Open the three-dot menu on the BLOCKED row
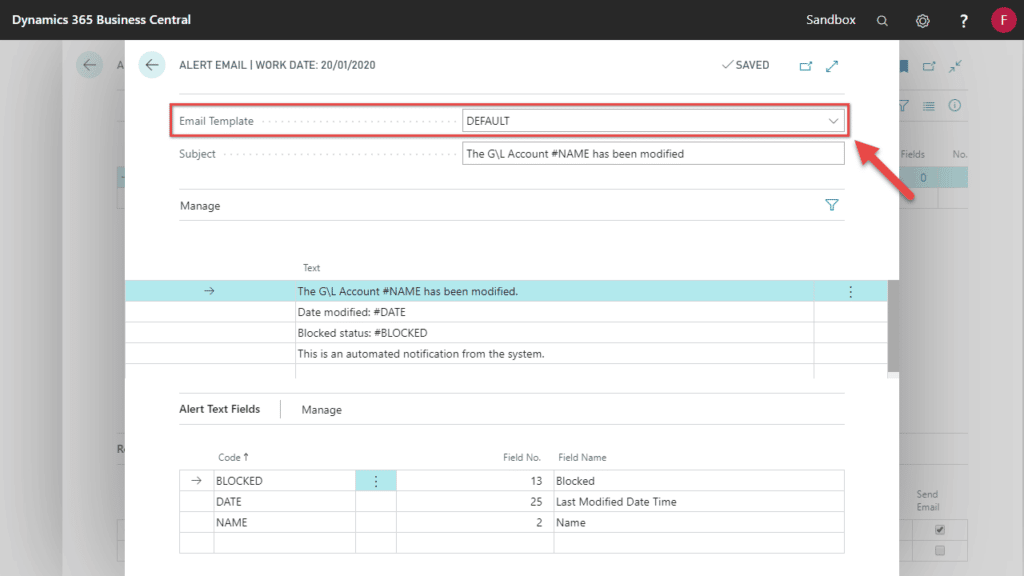 pyautogui.click(x=376, y=480)
